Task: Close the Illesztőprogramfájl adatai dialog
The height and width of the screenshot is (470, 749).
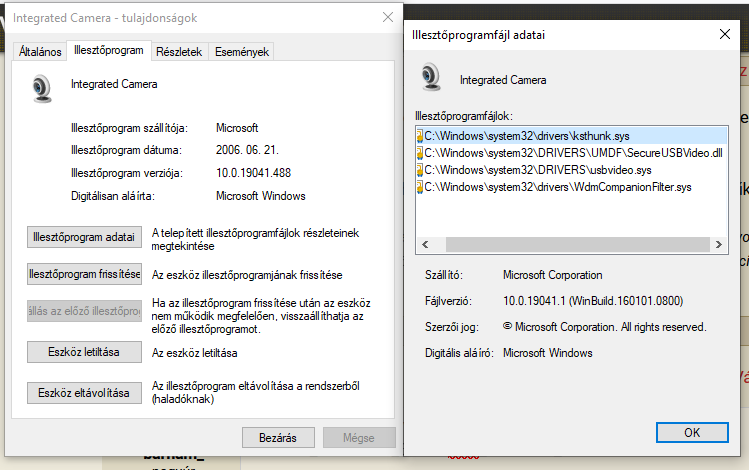Action: pyautogui.click(x=725, y=34)
